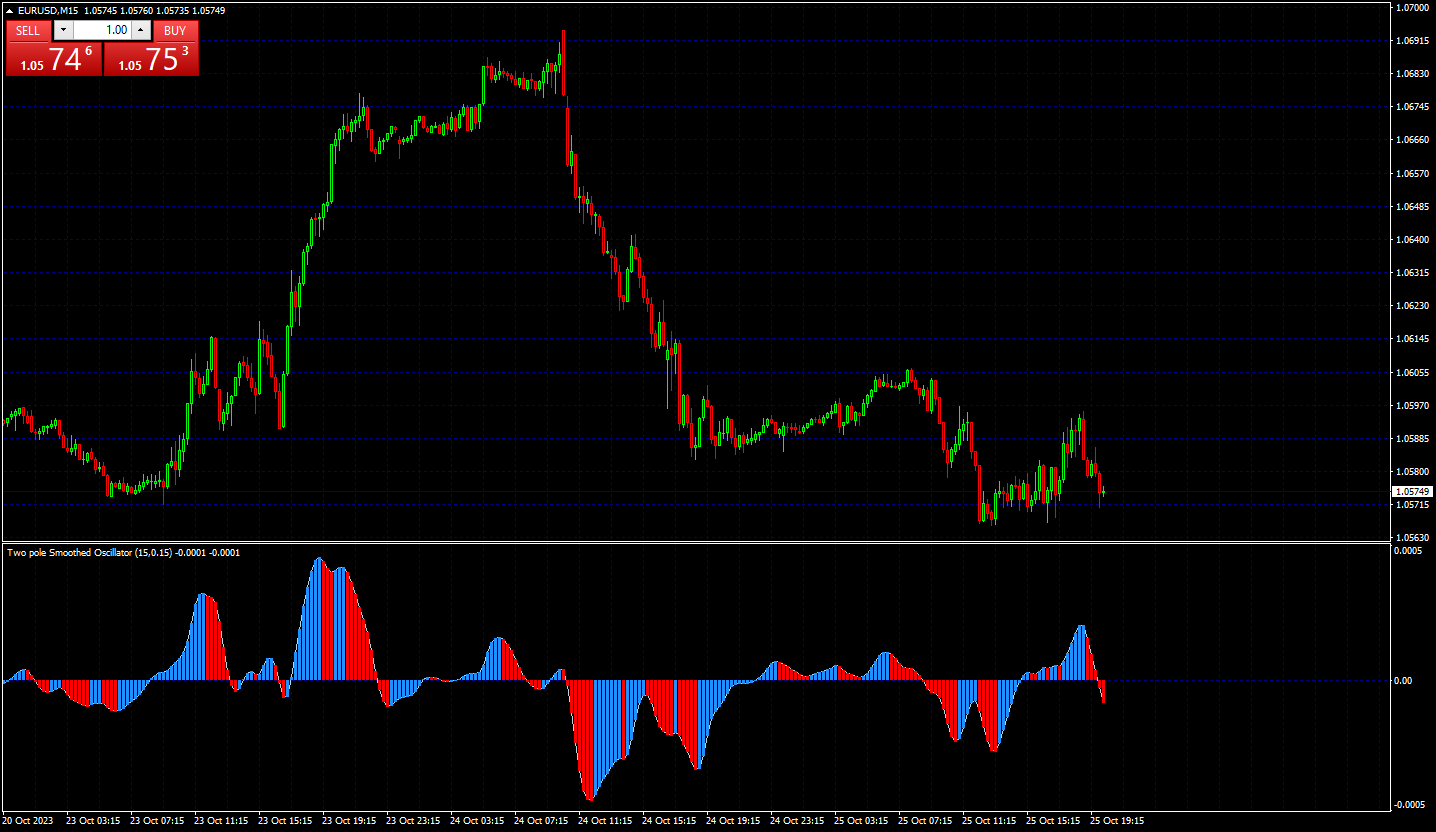Collapse the one-click trading panel triangle

pyautogui.click(x=10, y=10)
